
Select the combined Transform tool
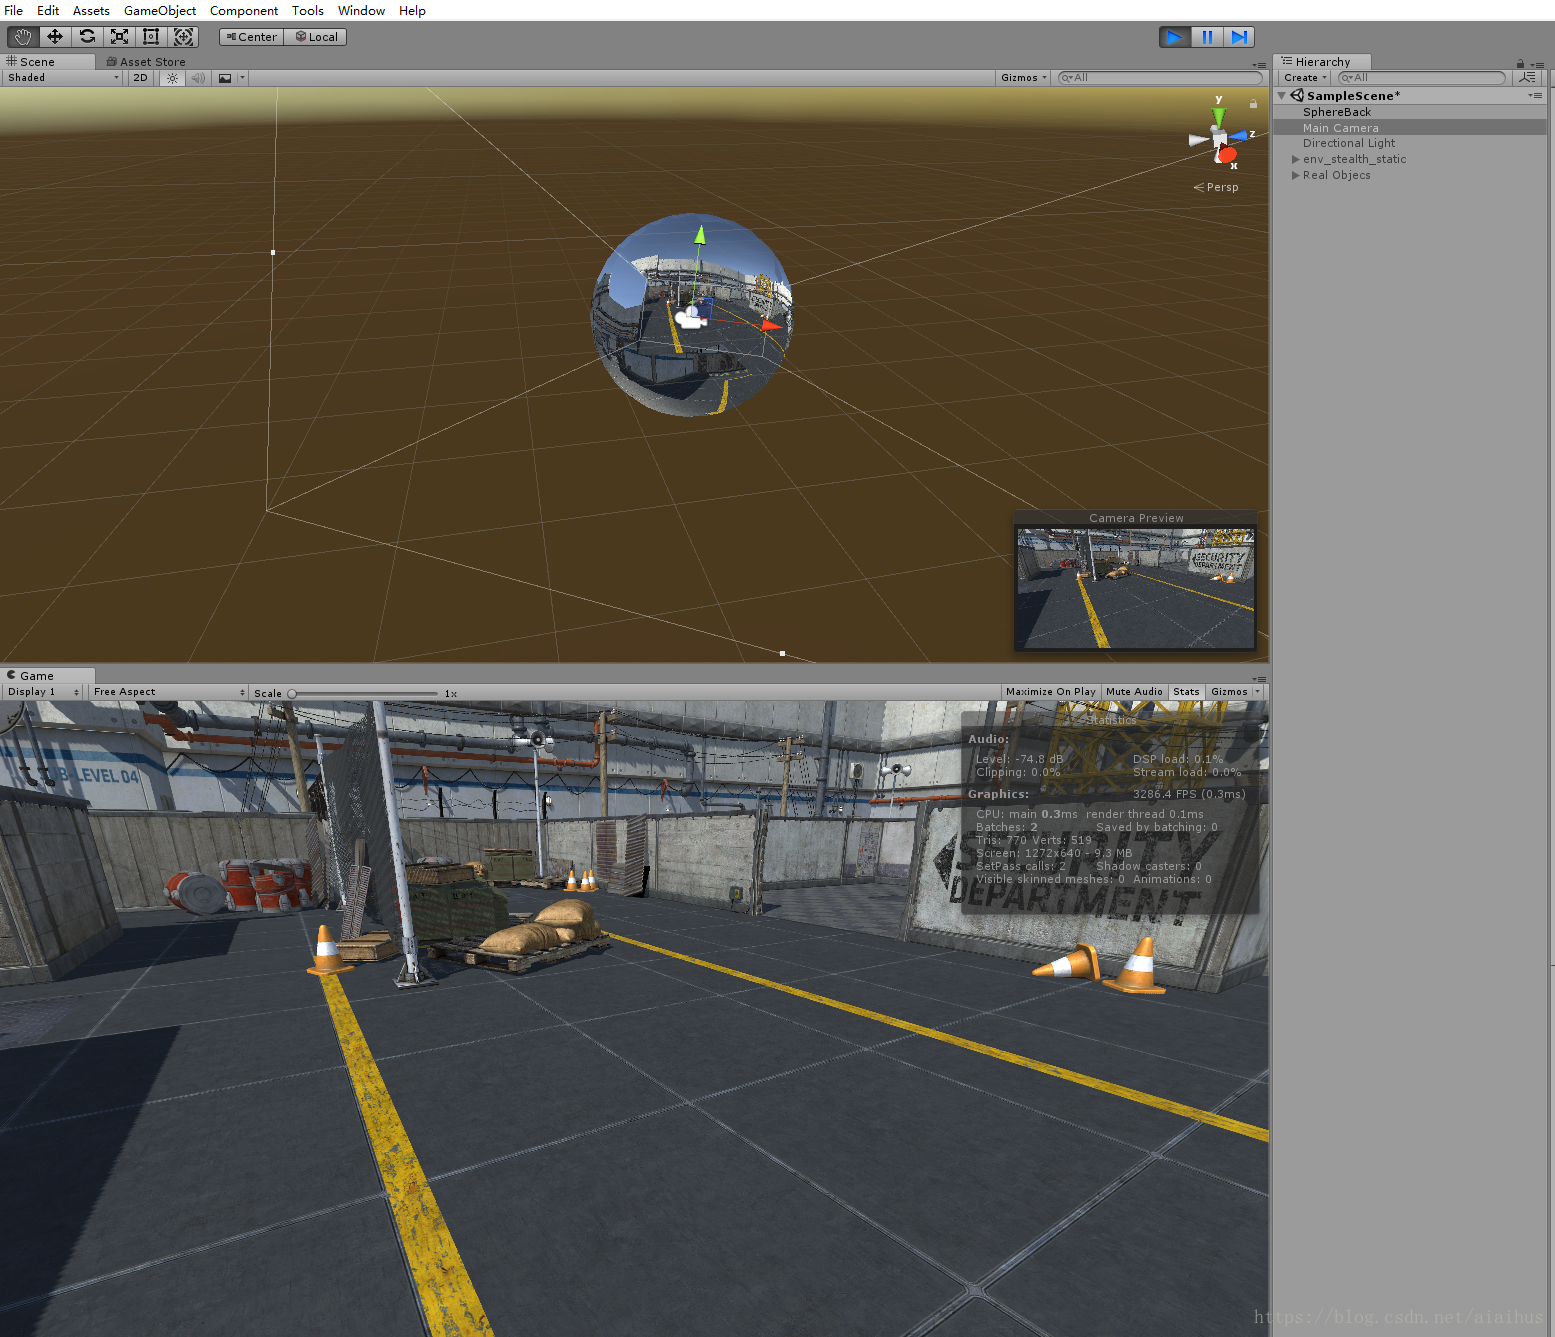(x=183, y=37)
